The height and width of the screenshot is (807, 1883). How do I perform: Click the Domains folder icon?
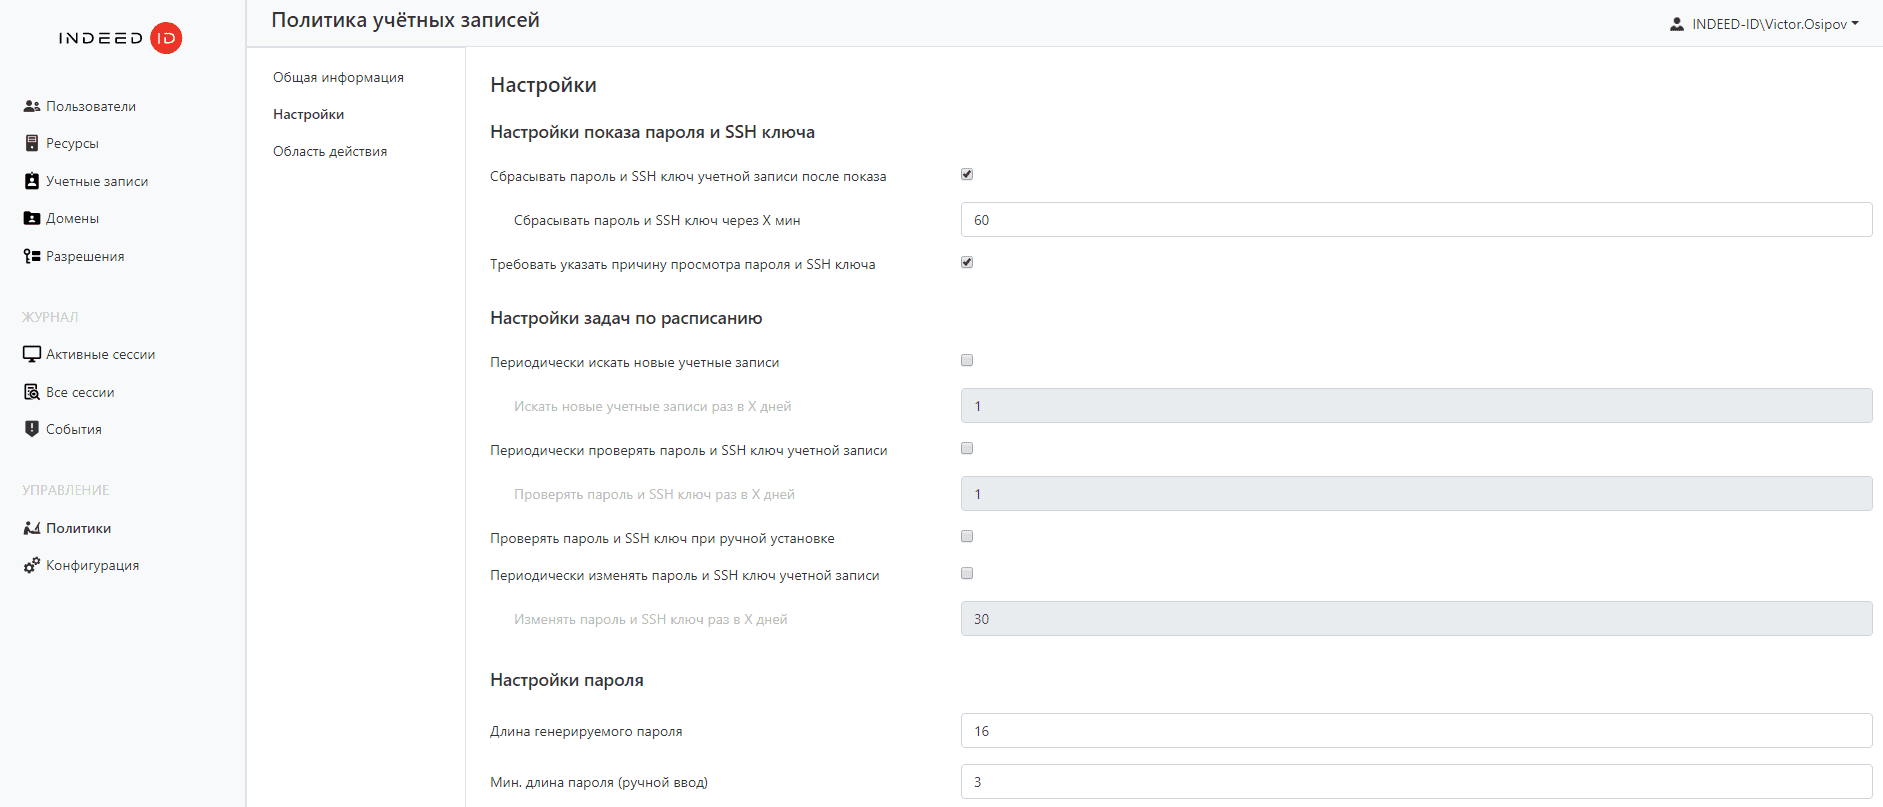coord(32,218)
